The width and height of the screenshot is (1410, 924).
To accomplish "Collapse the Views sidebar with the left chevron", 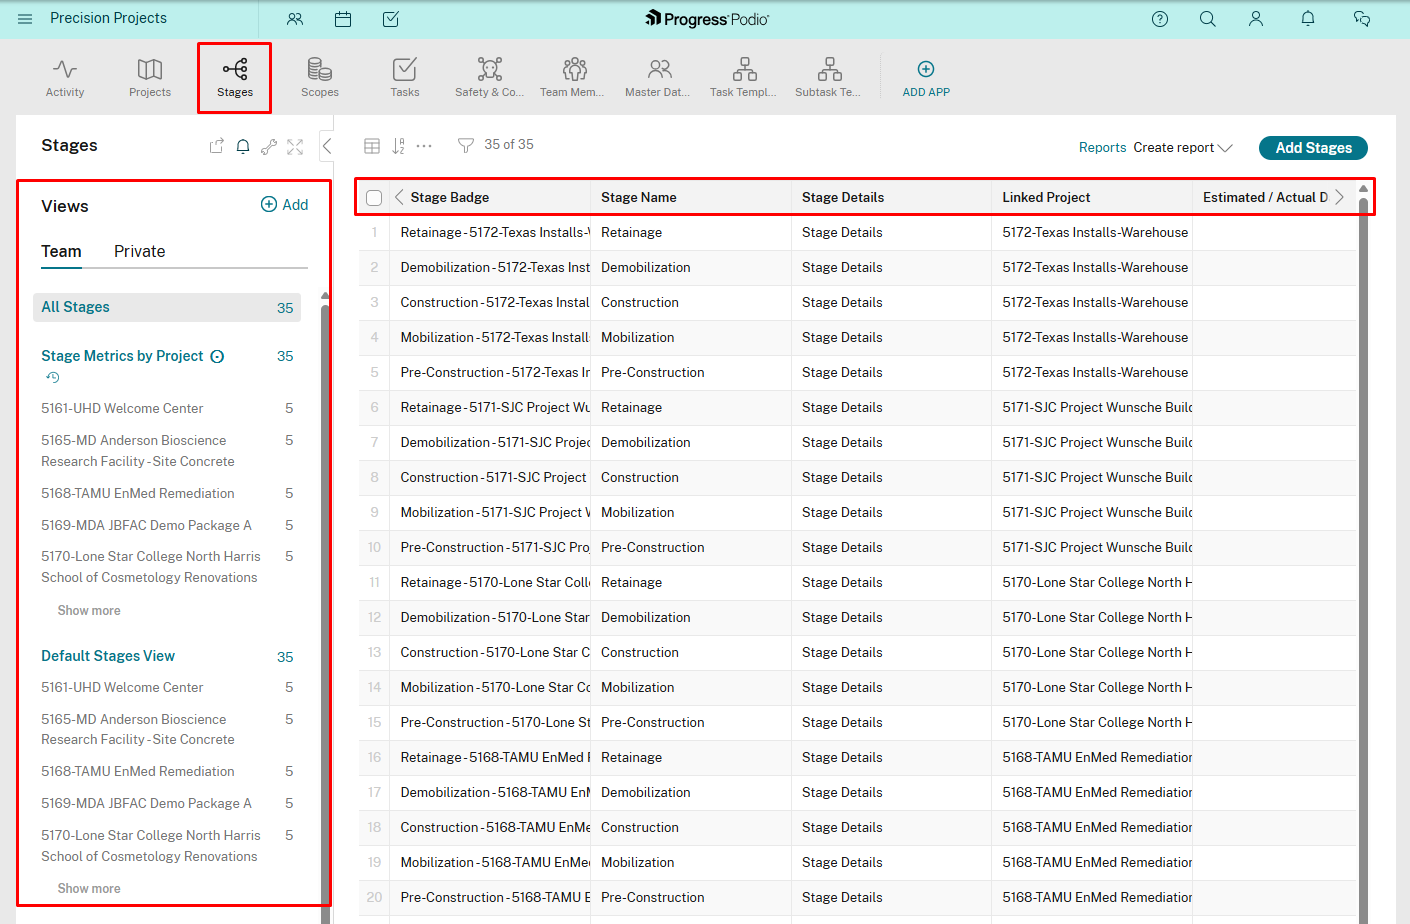I will pos(327,145).
